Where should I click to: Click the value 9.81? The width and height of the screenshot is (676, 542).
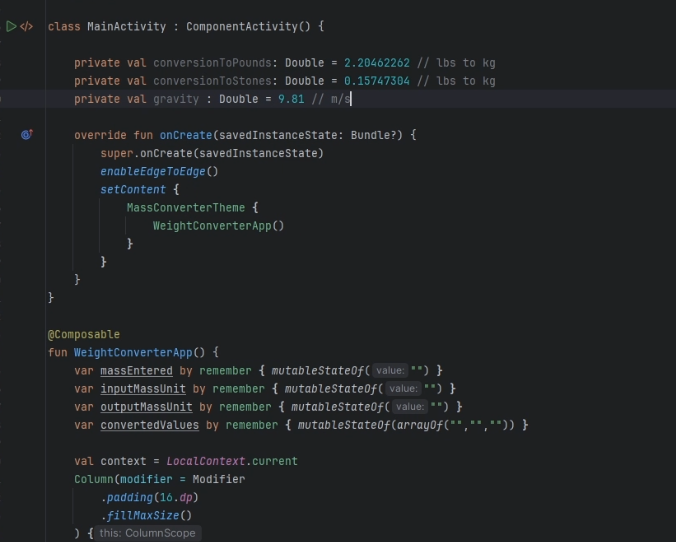pyautogui.click(x=291, y=99)
